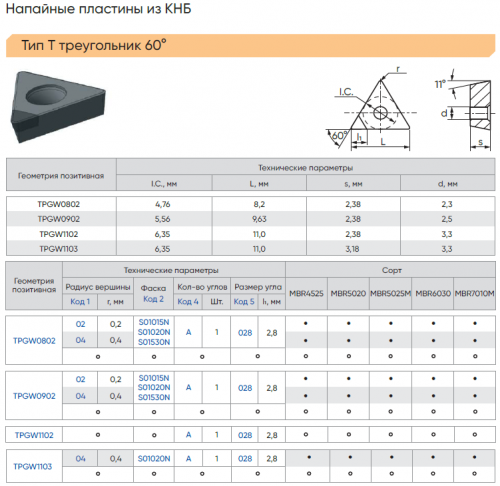Click the L value 9,63
Screen dimensions: 500x486
click(x=259, y=219)
